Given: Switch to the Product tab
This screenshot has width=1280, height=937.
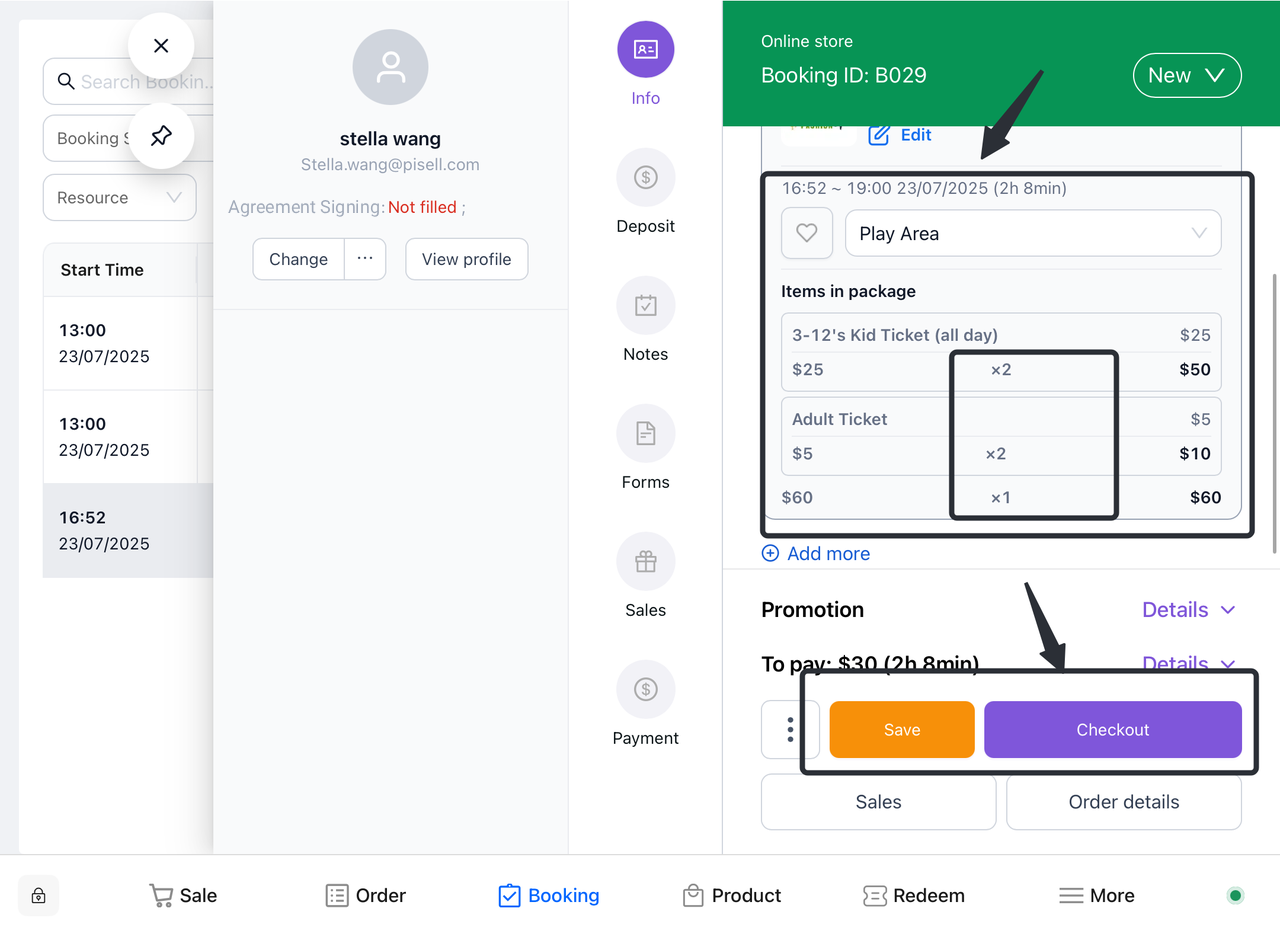Looking at the screenshot, I should [731, 896].
